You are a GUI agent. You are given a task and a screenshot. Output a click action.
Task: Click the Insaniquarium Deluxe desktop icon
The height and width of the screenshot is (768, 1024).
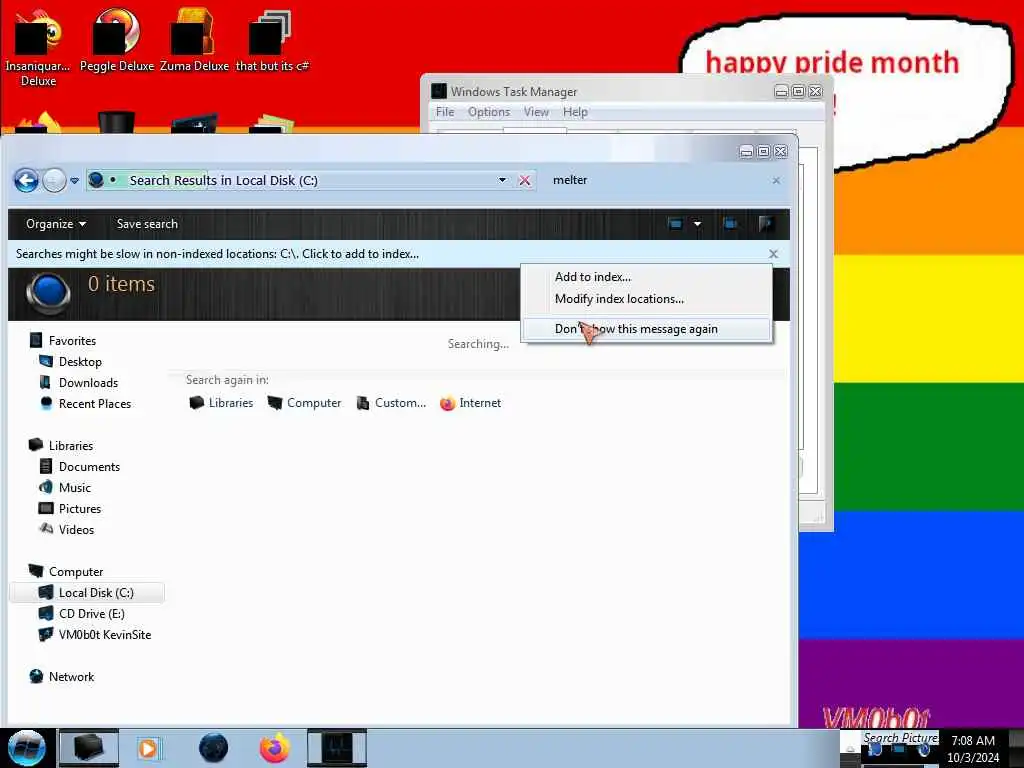[39, 47]
